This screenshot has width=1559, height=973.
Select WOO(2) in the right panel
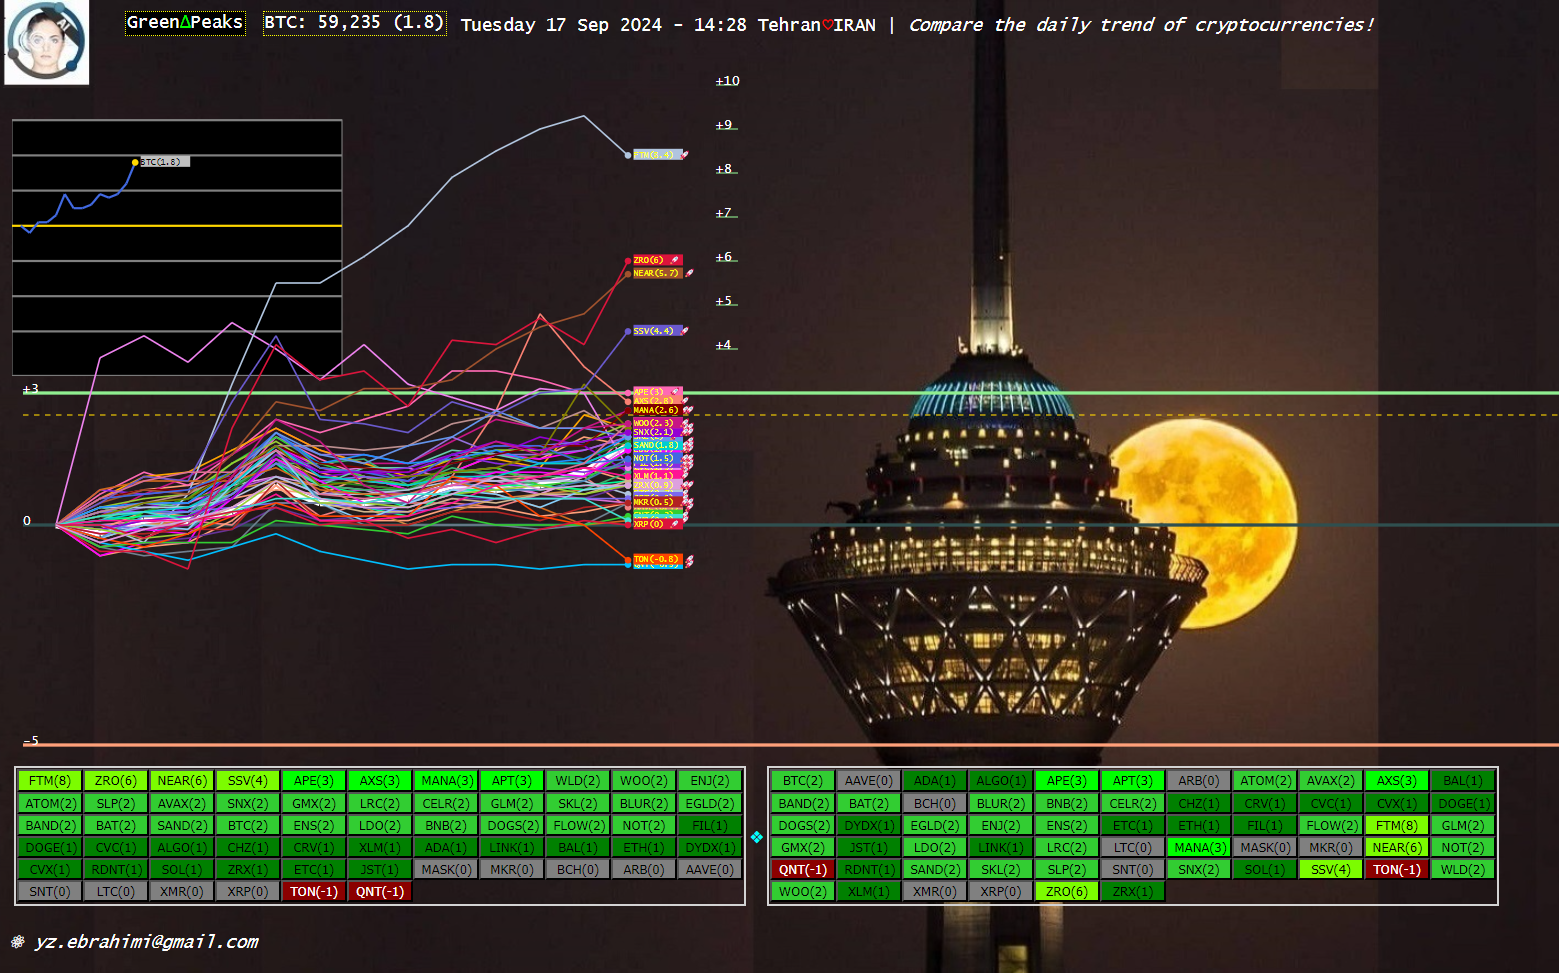point(803,891)
